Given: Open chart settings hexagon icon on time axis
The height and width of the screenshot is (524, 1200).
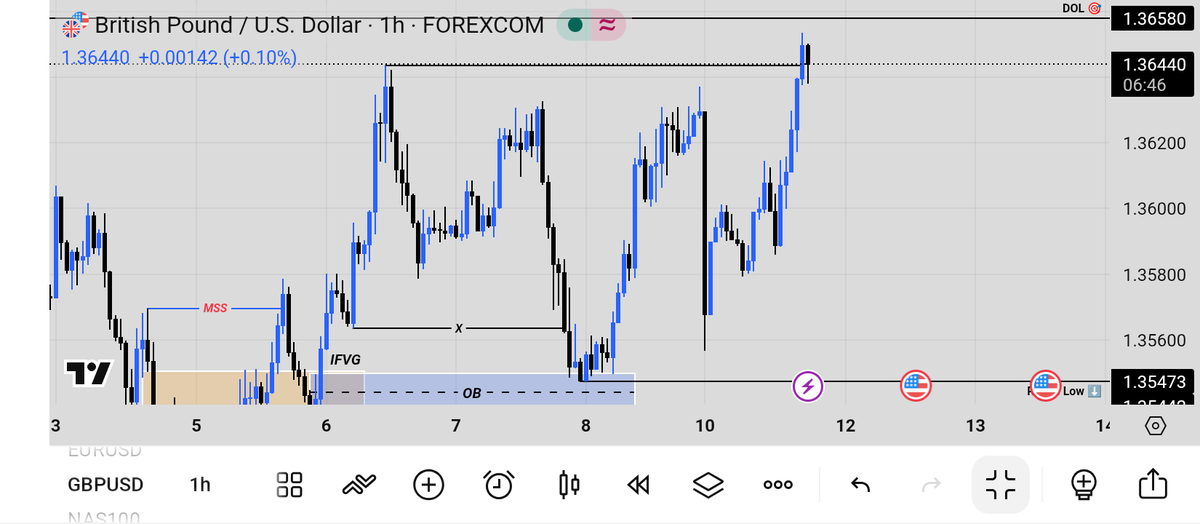Looking at the screenshot, I should click(1155, 426).
